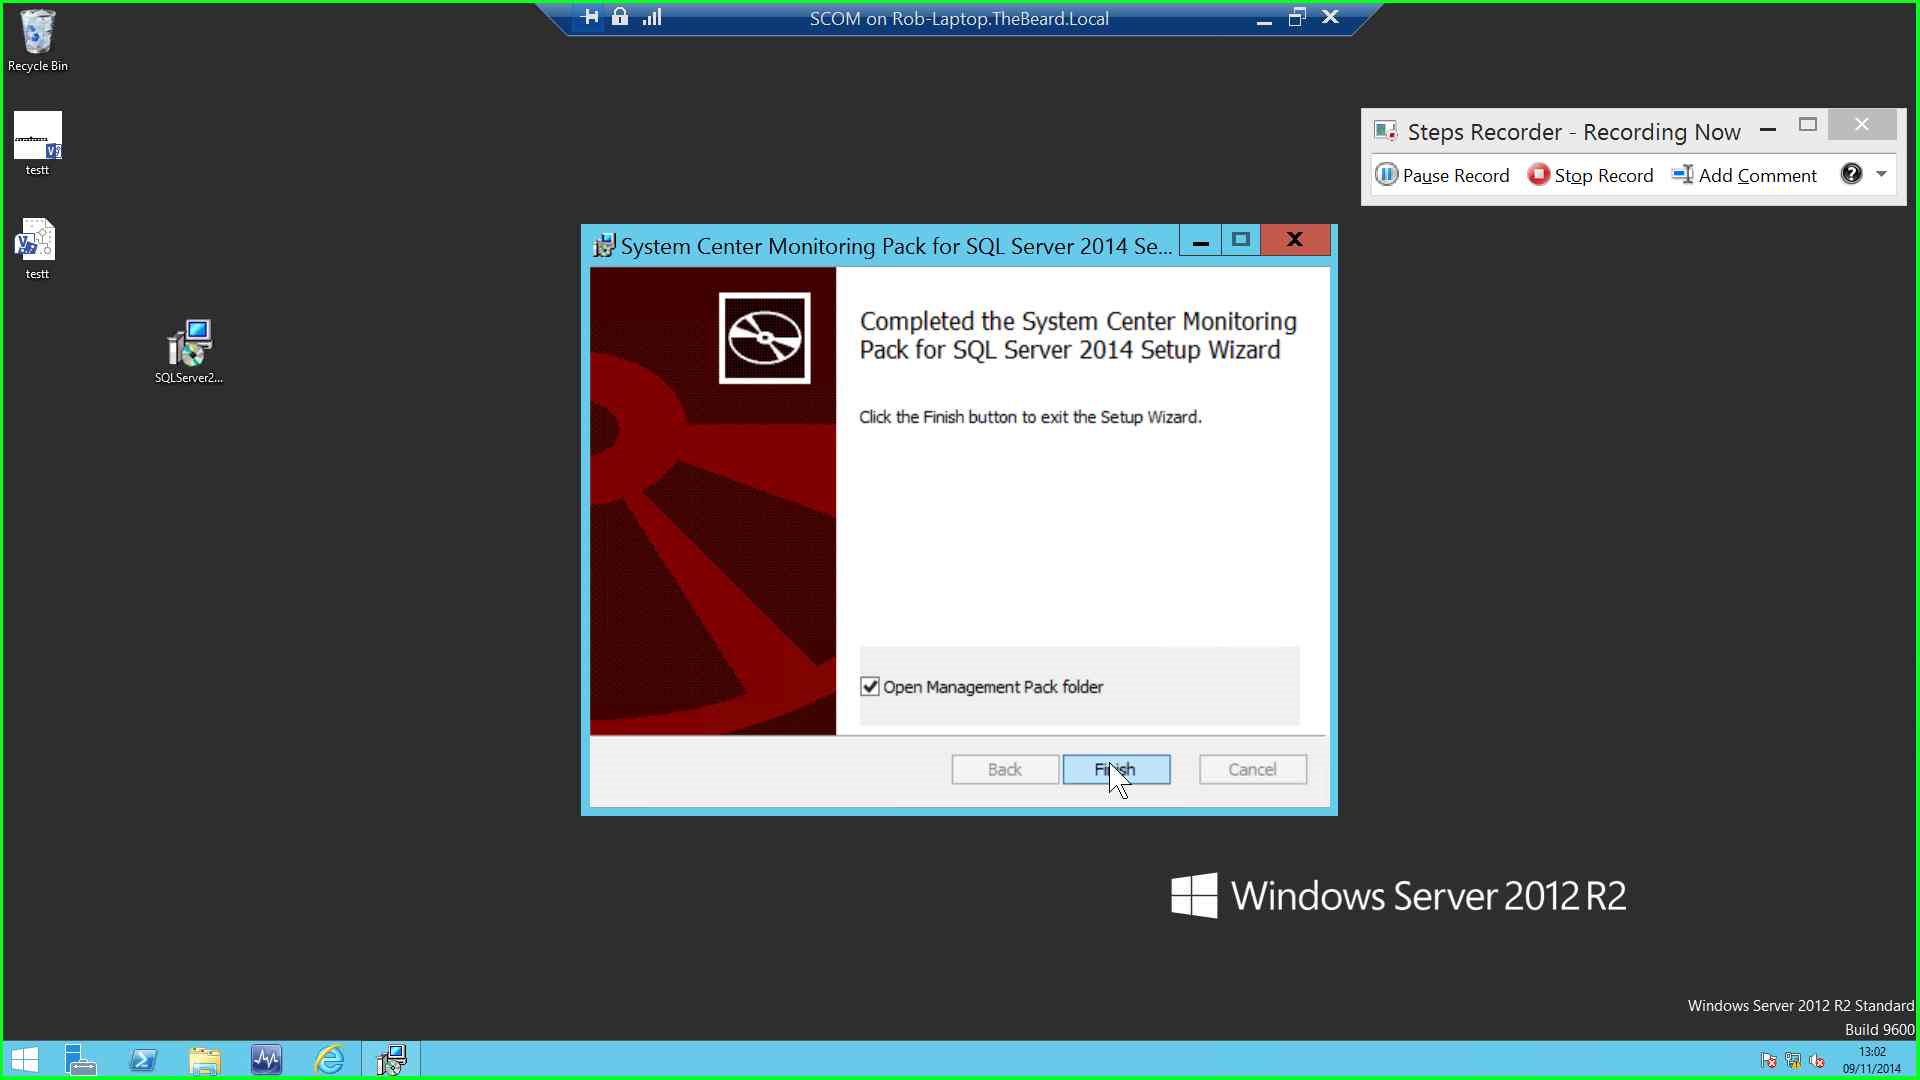
Task: Open the Operations Console taskbar icon
Action: (267, 1059)
